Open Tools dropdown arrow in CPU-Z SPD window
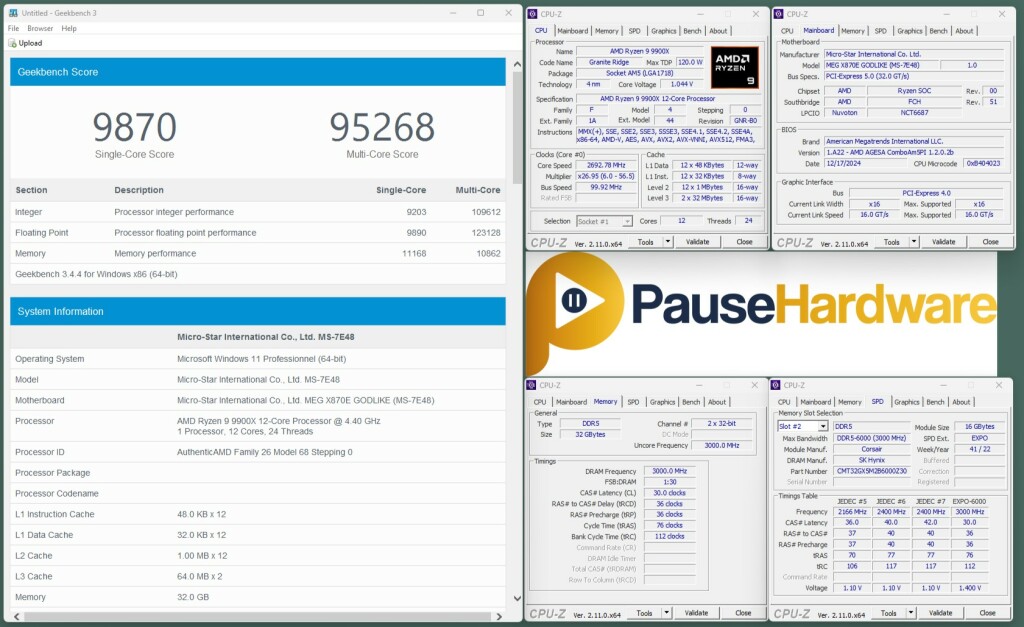This screenshot has width=1024, height=627. point(910,613)
